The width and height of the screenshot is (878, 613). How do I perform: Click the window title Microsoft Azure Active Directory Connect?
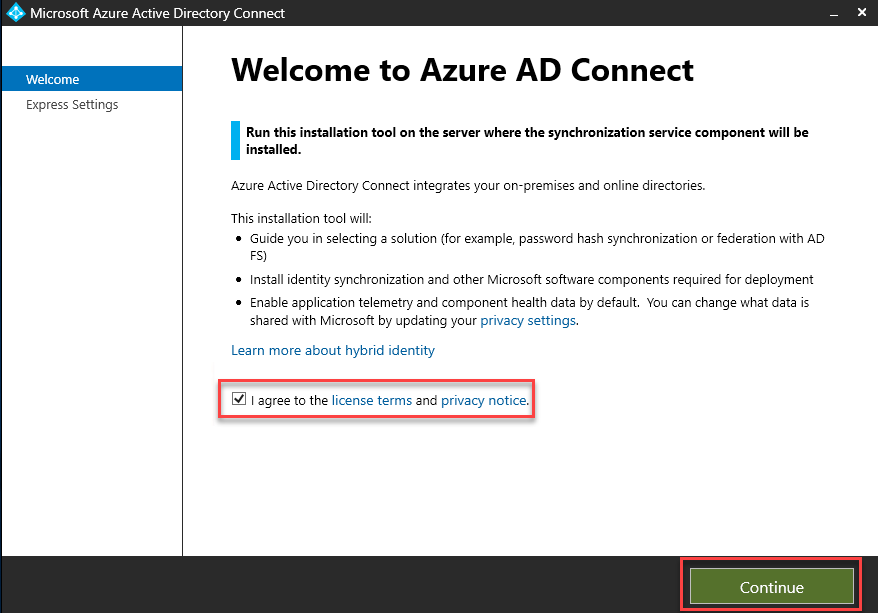[157, 13]
